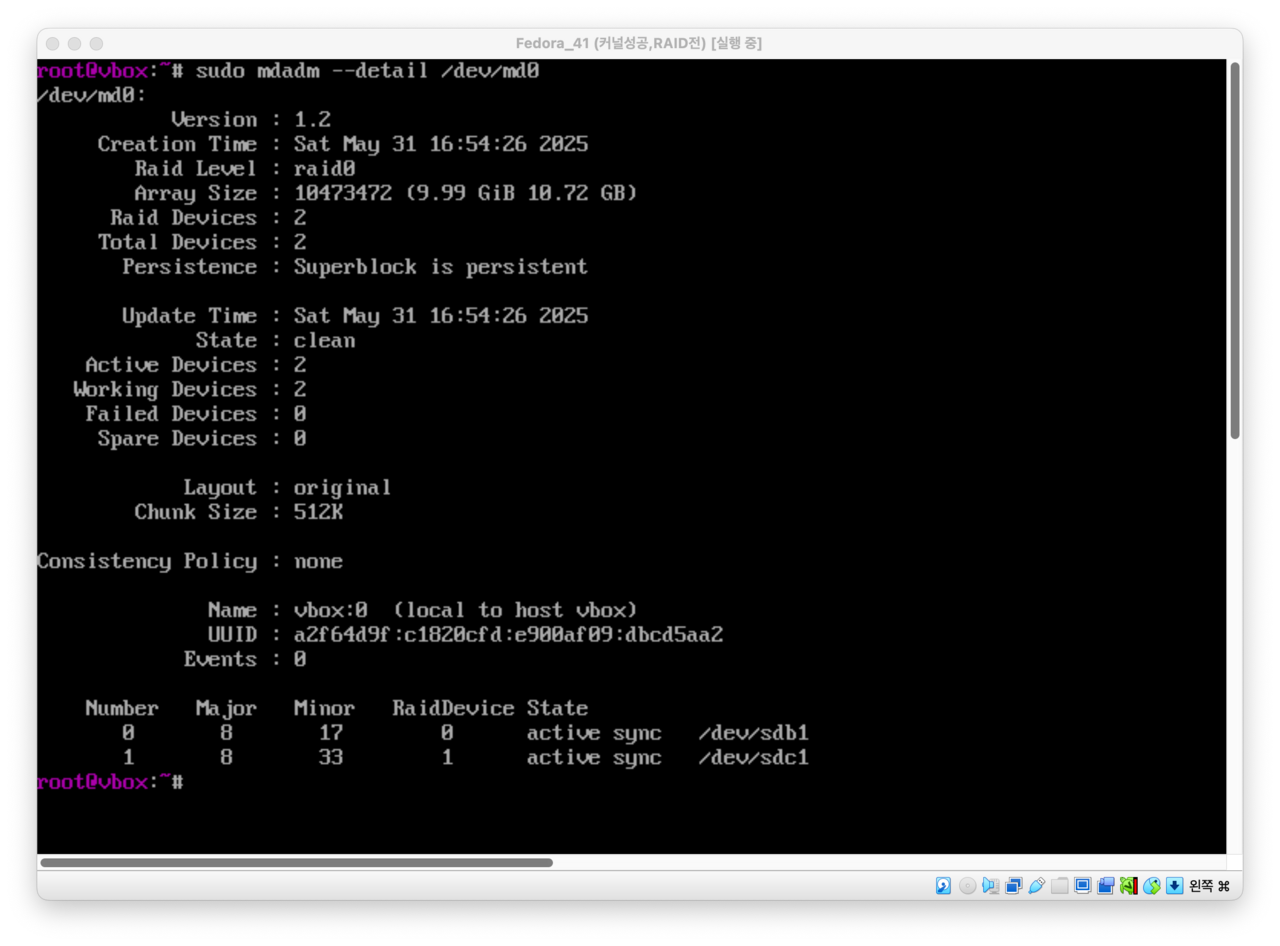
Task: Zoom the VM window to full size
Action: click(96, 44)
